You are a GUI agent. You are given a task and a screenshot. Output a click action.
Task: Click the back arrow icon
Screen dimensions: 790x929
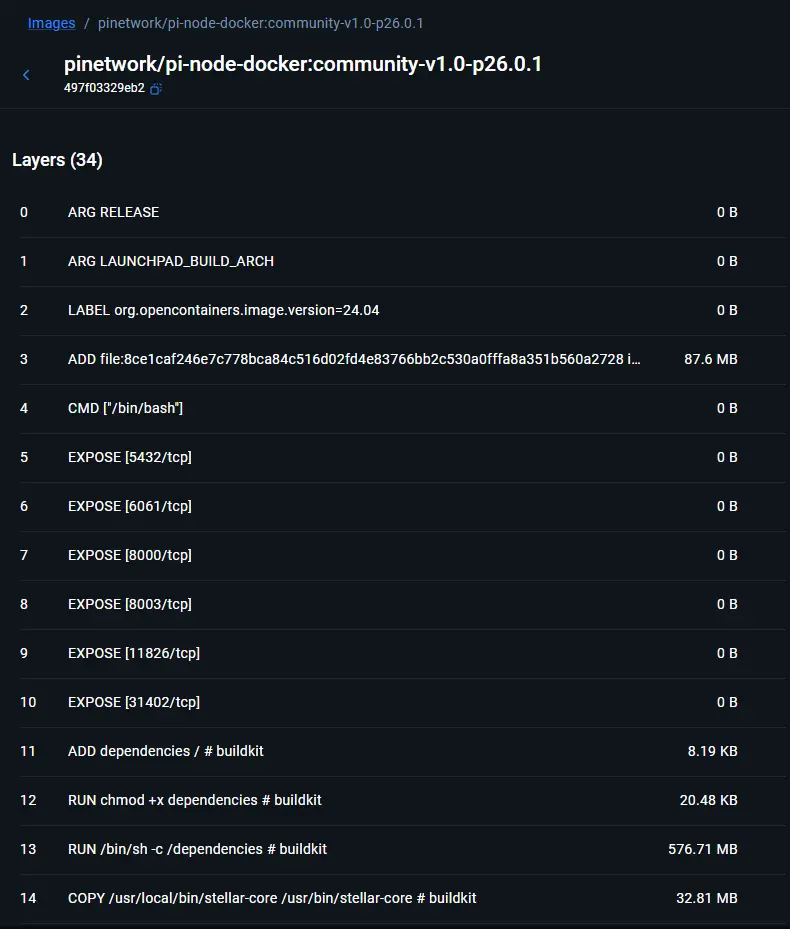[x=26, y=75]
